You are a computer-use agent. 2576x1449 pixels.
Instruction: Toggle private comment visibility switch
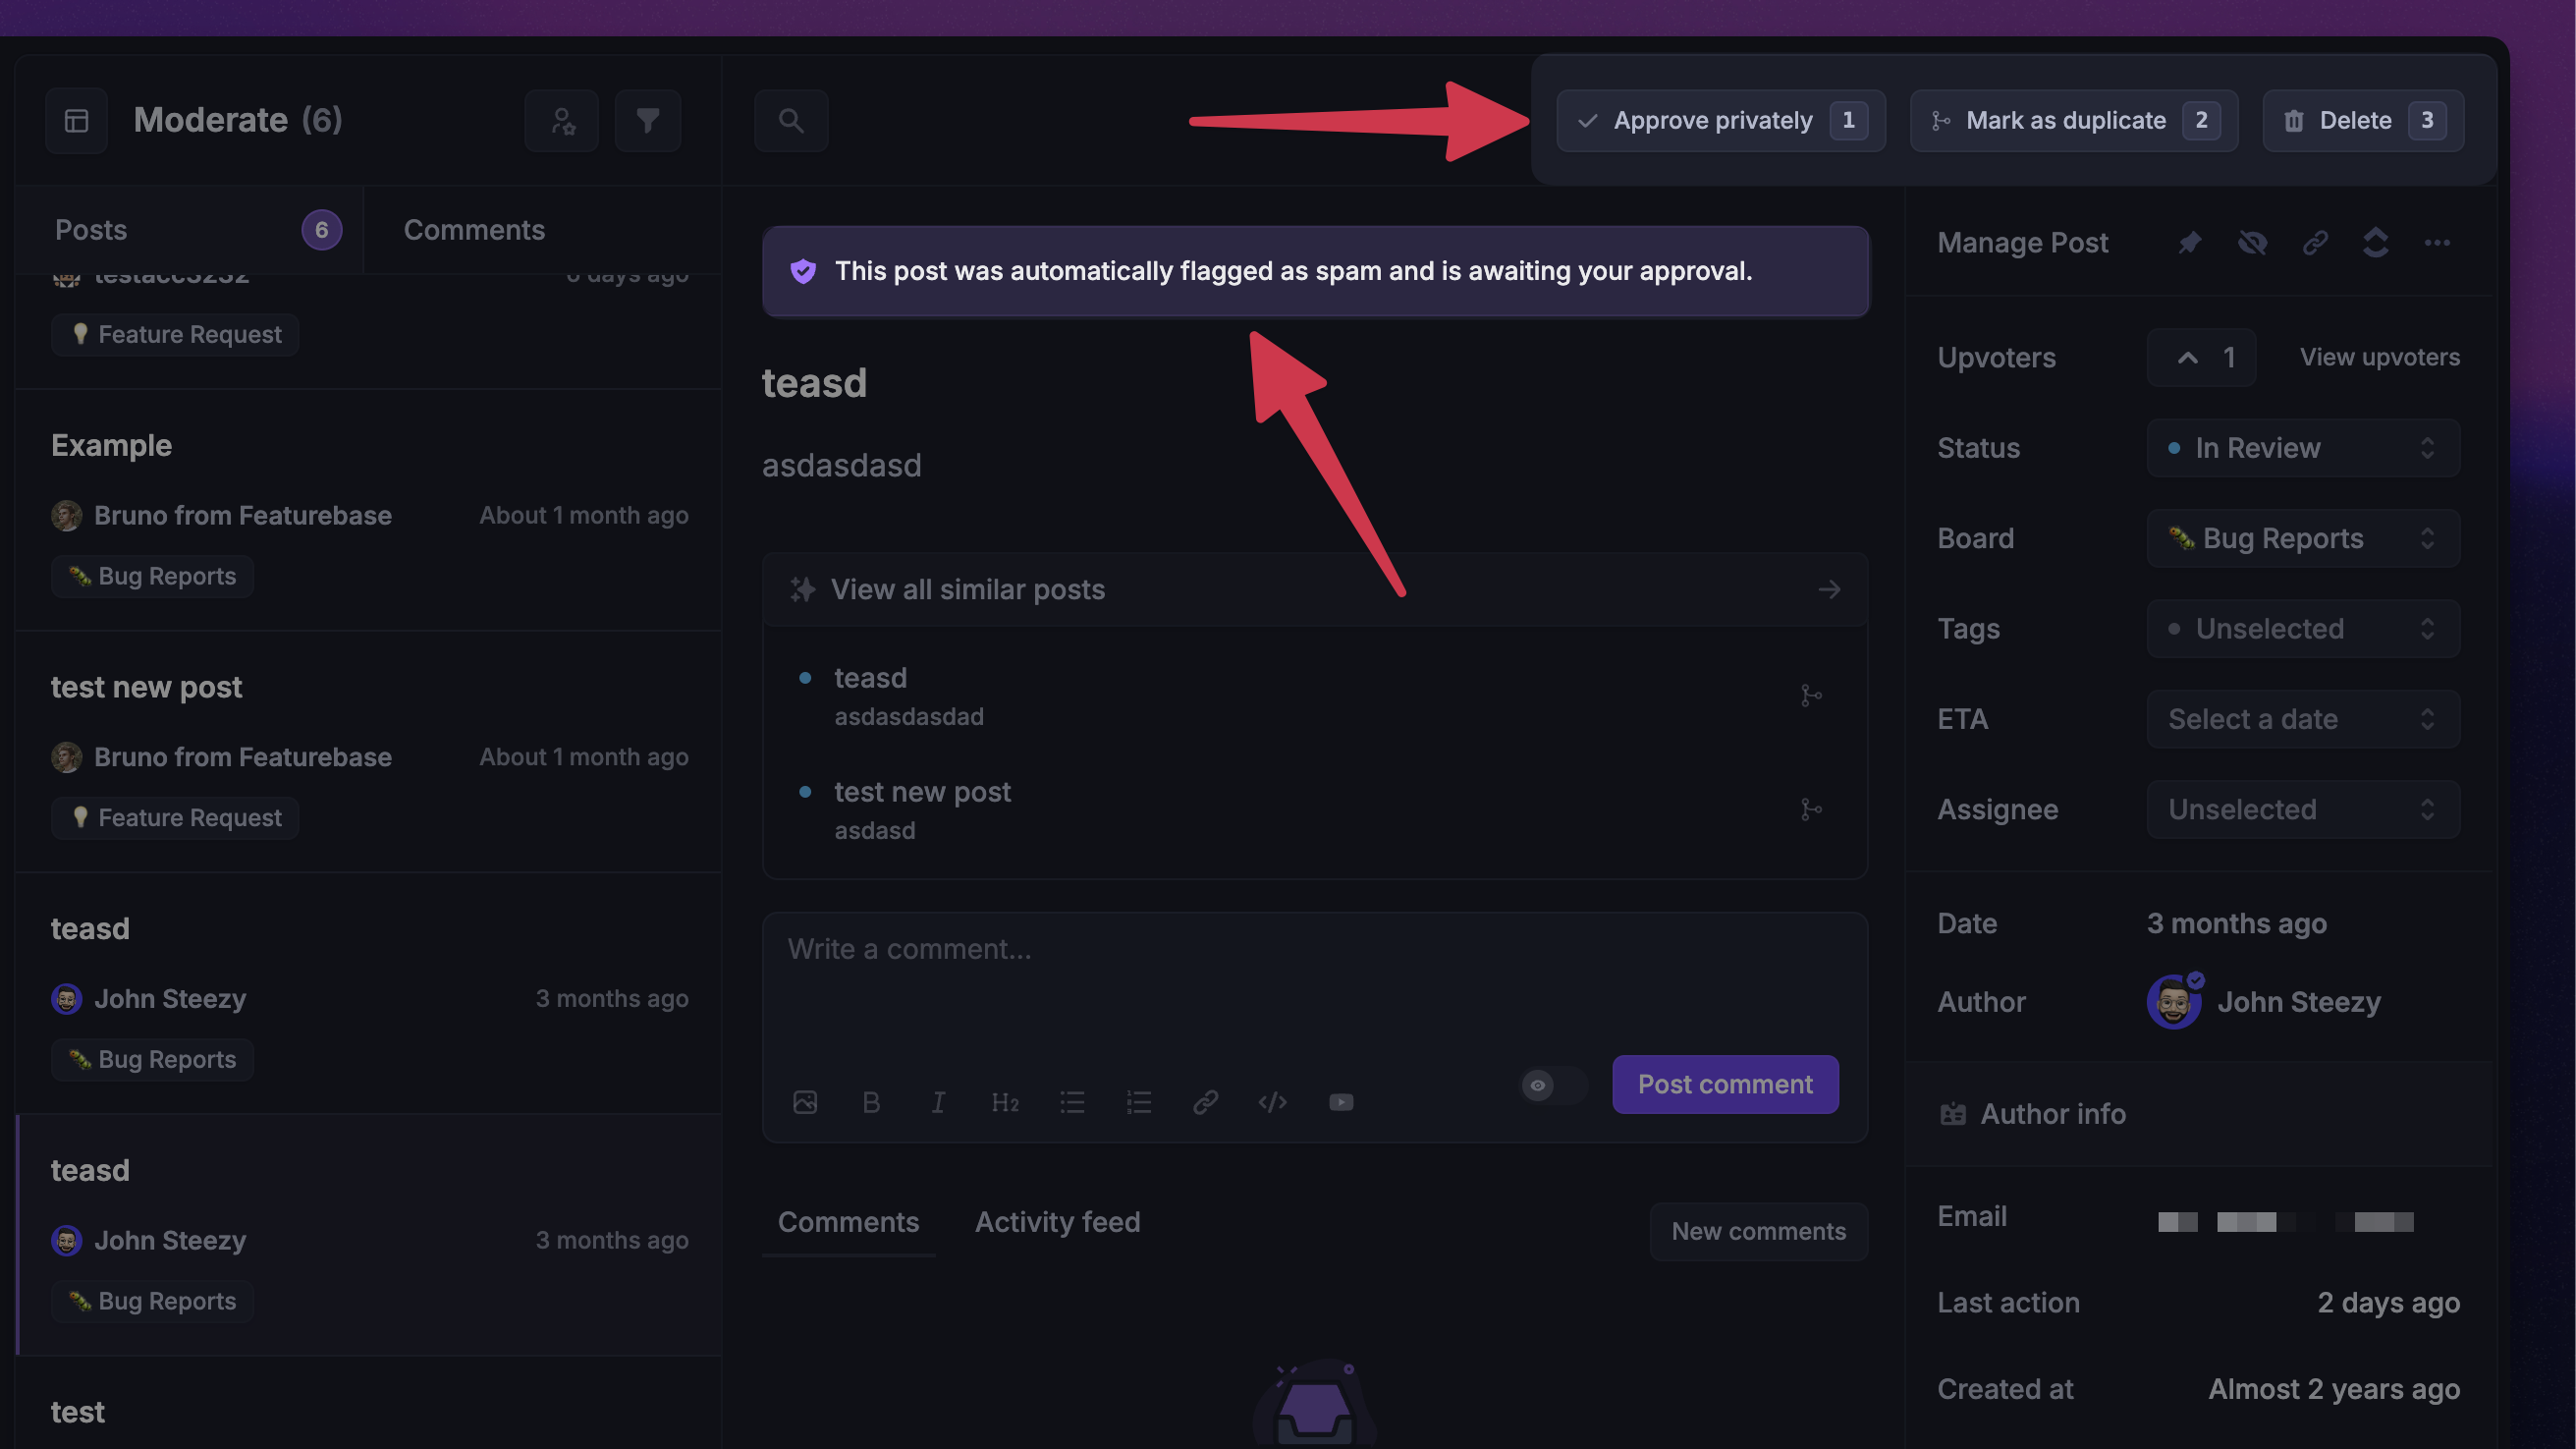[1553, 1085]
